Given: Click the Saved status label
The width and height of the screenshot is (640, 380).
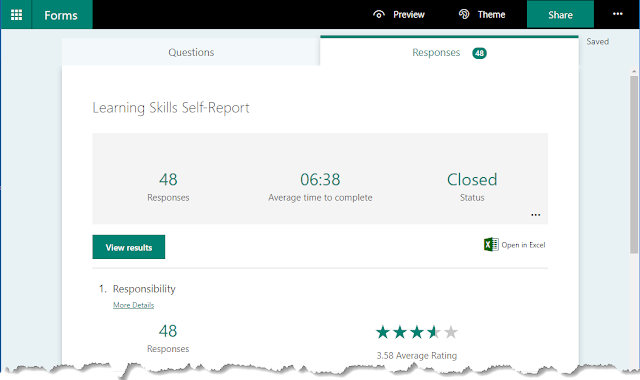Looking at the screenshot, I should point(598,42).
